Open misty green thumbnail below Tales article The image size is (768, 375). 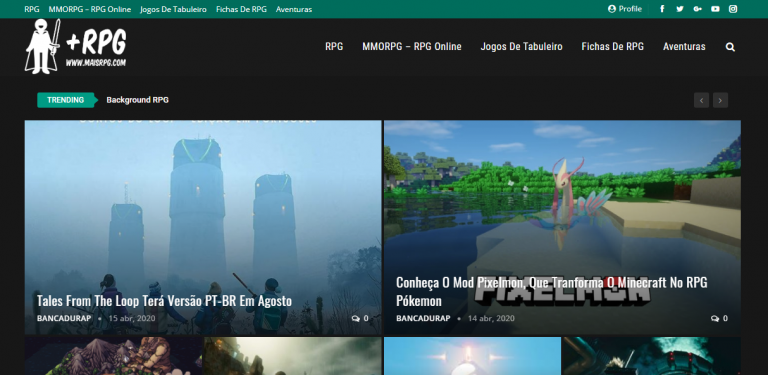(x=293, y=356)
